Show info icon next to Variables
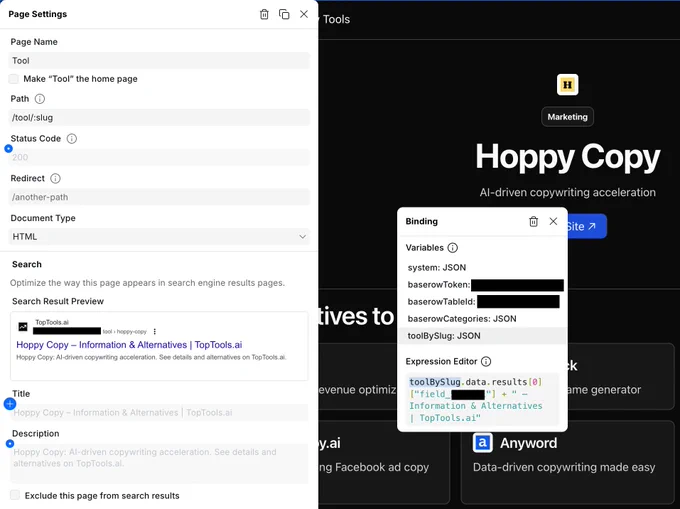680x509 pixels. point(452,248)
